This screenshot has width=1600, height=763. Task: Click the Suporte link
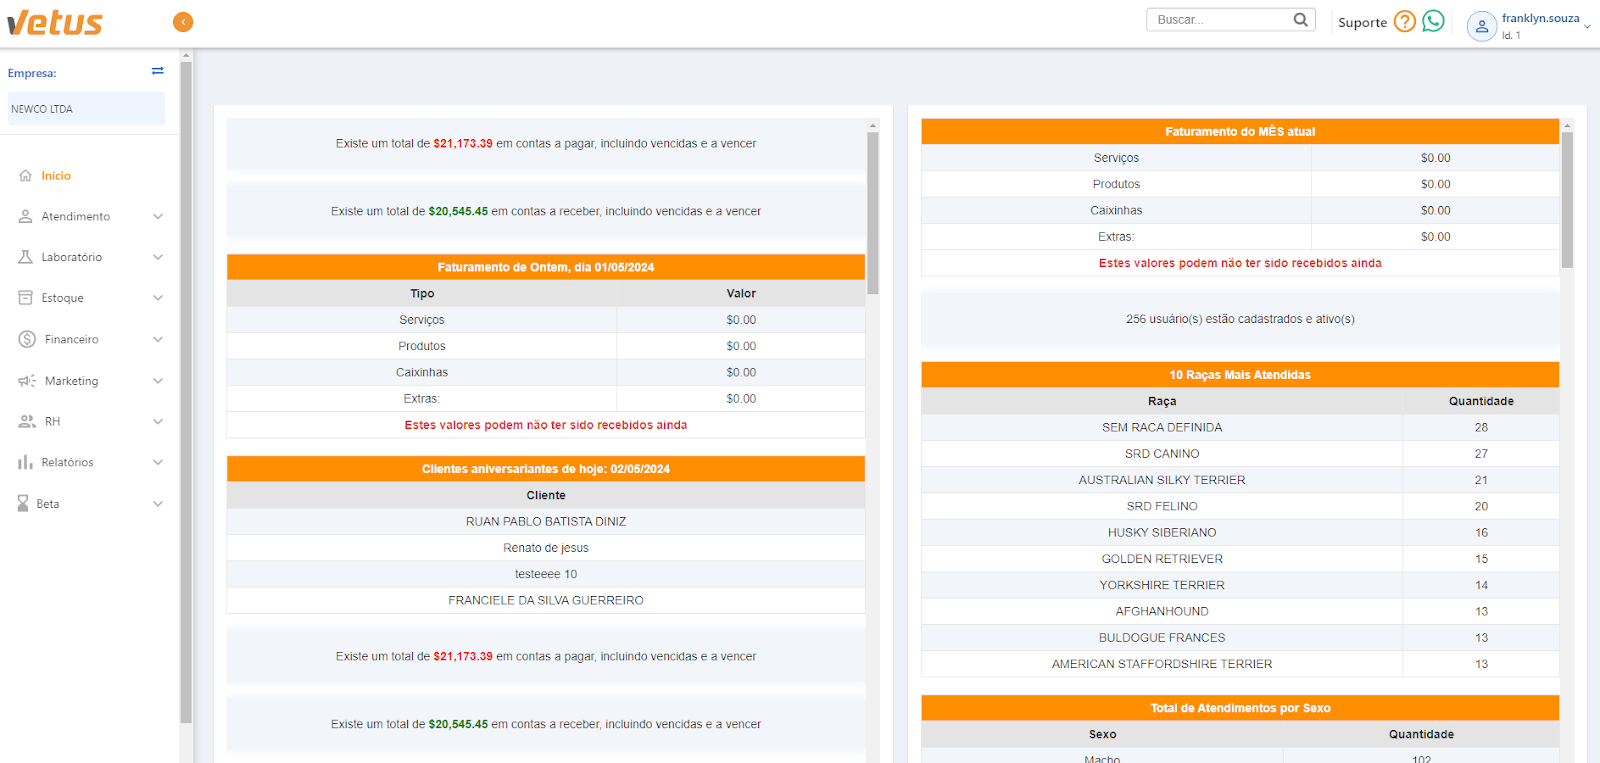pyautogui.click(x=1362, y=23)
